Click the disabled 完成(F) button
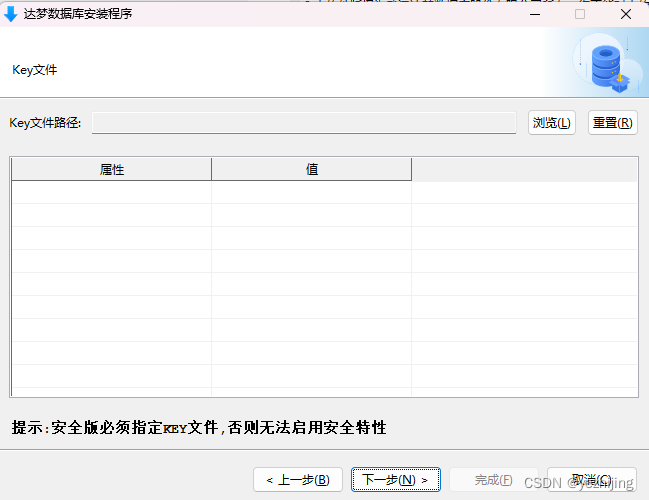The height and width of the screenshot is (500, 649). pyautogui.click(x=493, y=480)
